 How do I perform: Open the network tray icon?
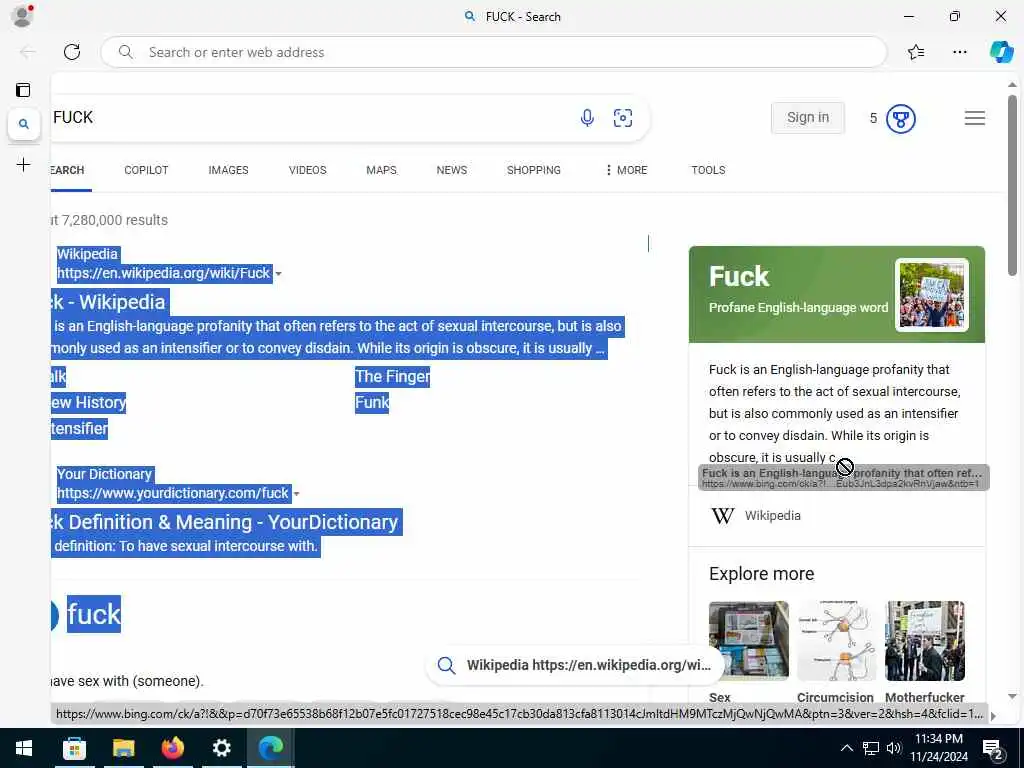871,748
